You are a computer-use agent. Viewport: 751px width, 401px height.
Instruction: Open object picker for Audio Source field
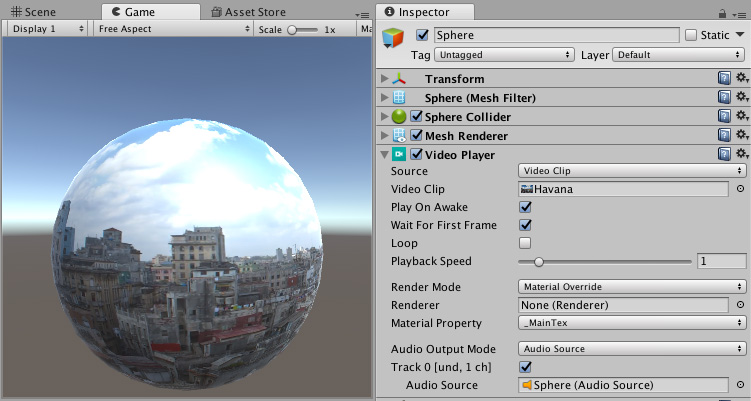(x=740, y=385)
